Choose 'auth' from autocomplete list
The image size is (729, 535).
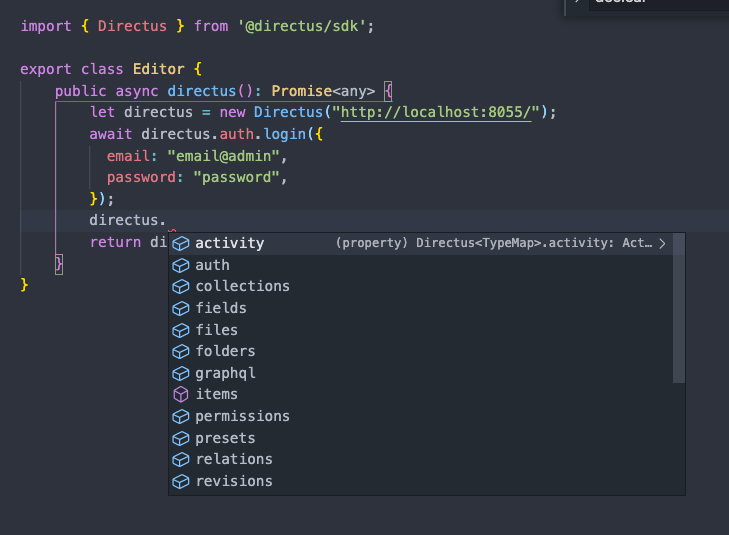[421, 265]
